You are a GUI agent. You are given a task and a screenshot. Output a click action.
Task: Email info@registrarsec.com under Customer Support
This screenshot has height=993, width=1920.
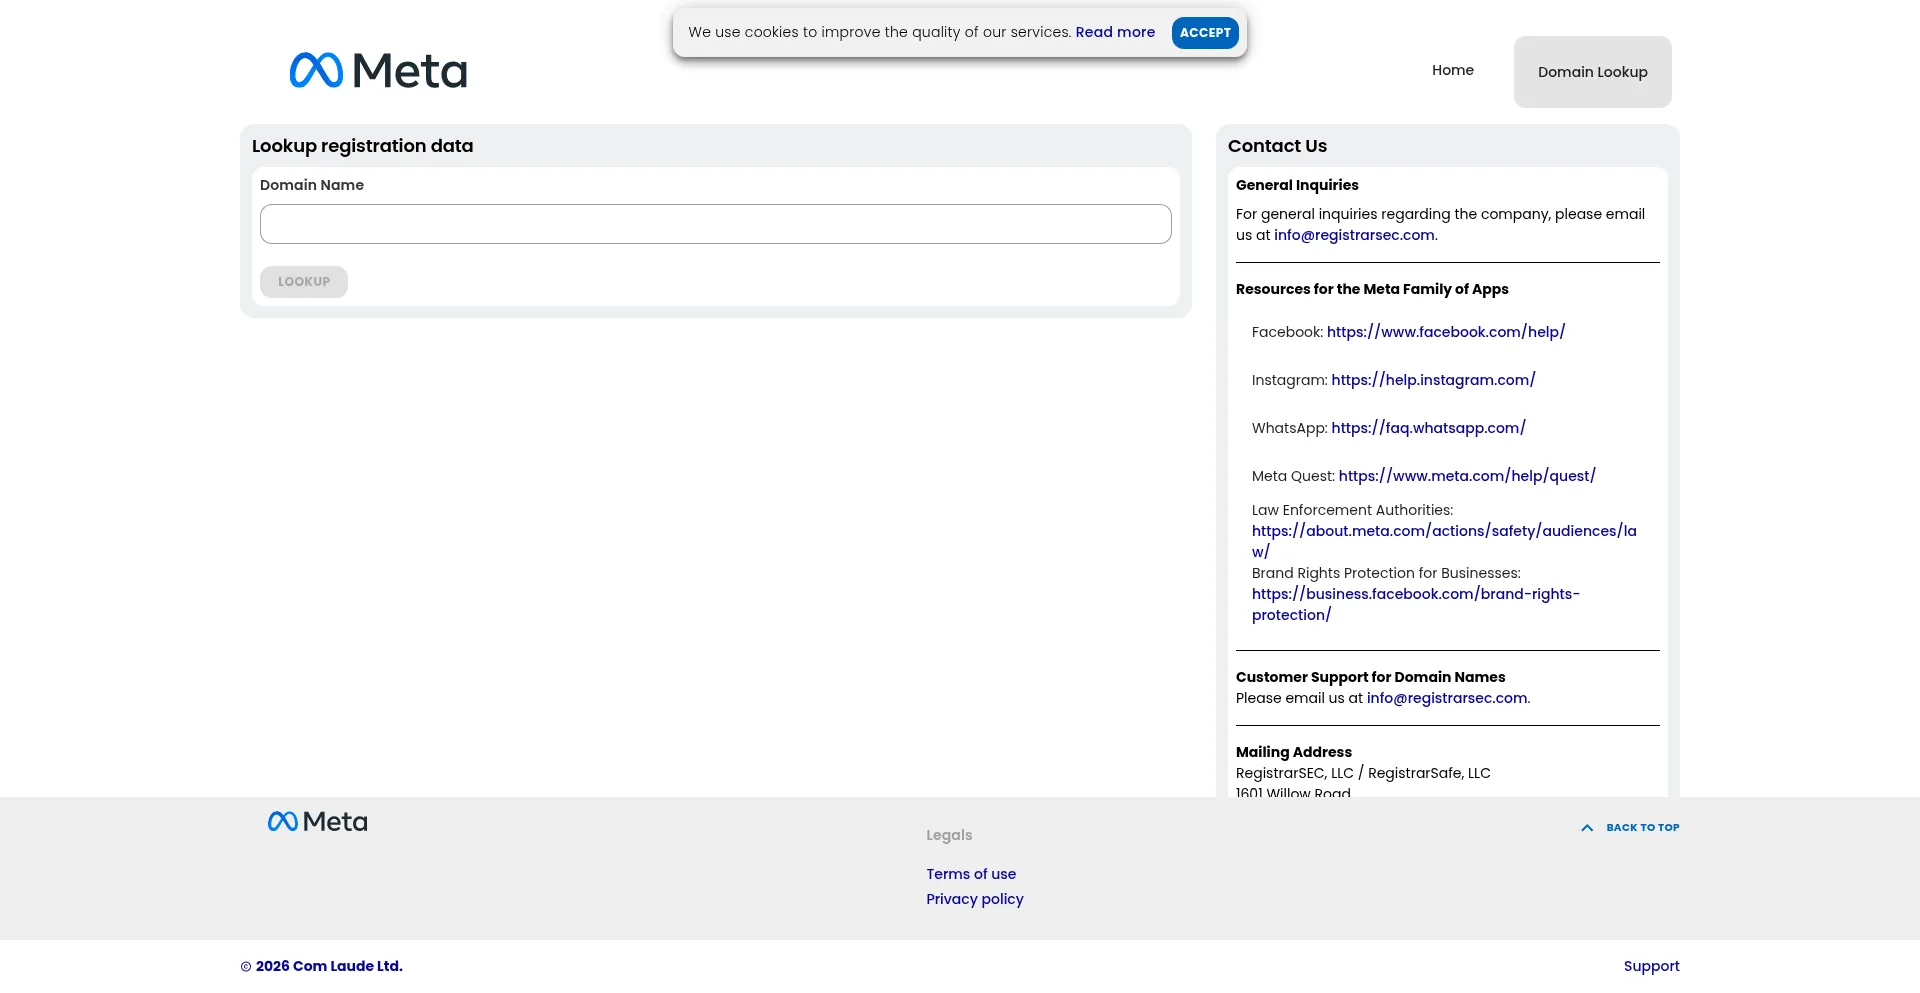1447,698
